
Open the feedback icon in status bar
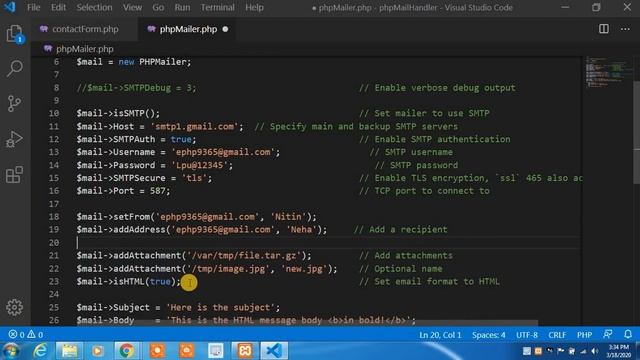(608, 334)
